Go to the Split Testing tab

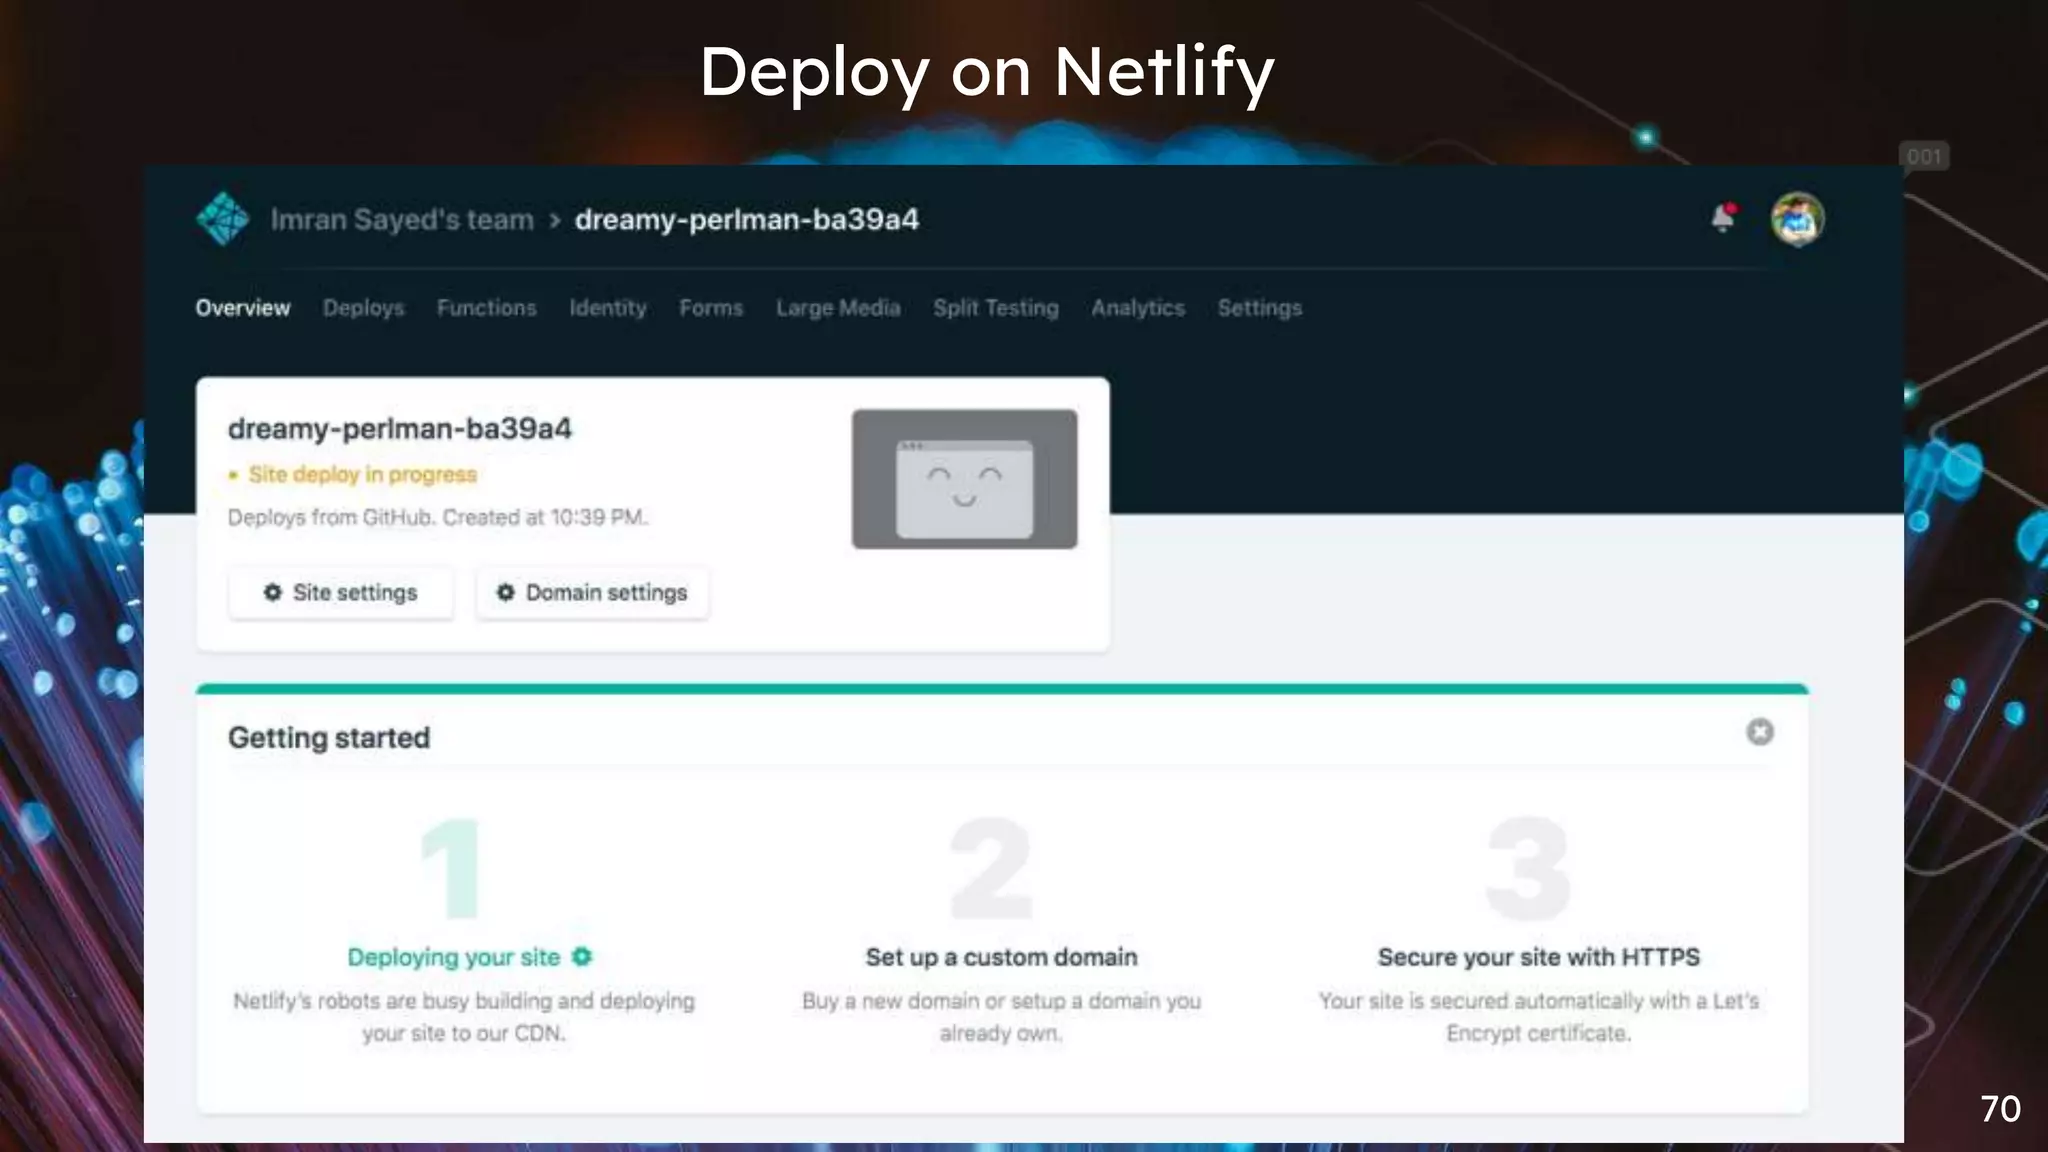click(x=996, y=308)
